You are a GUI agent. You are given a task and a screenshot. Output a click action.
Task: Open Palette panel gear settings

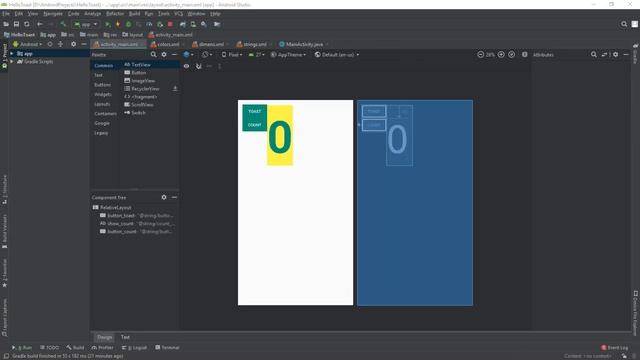click(164, 55)
